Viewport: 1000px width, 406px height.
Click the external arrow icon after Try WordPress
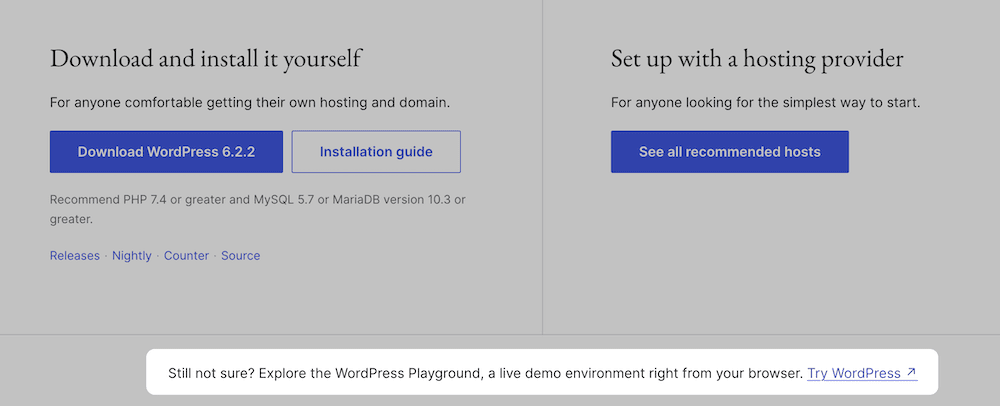point(911,372)
